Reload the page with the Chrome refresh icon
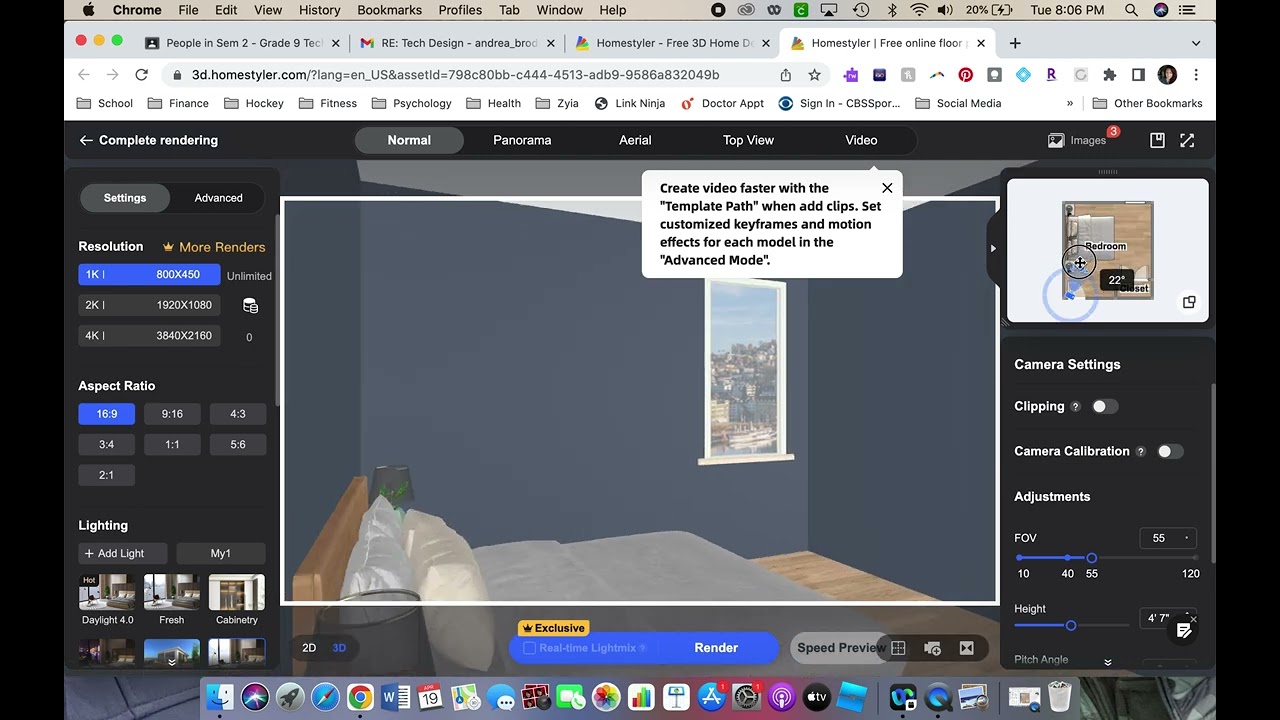 tap(142, 75)
